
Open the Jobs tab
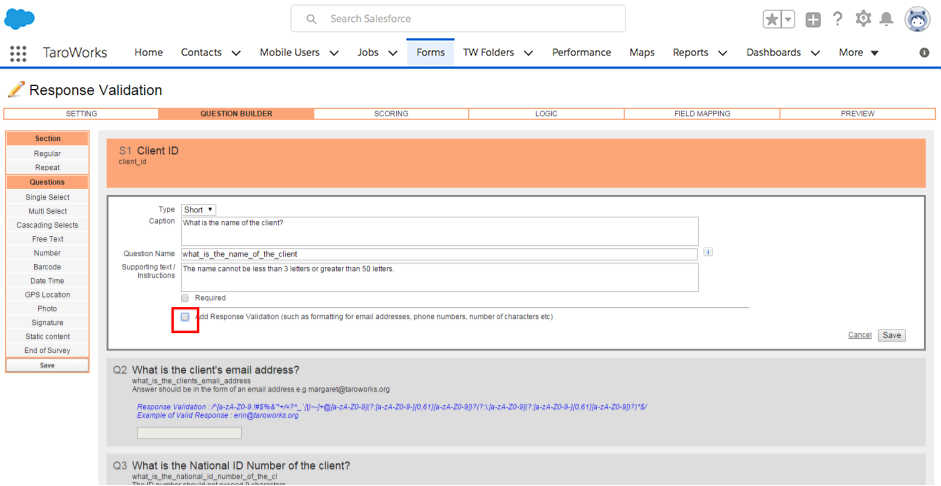point(368,52)
